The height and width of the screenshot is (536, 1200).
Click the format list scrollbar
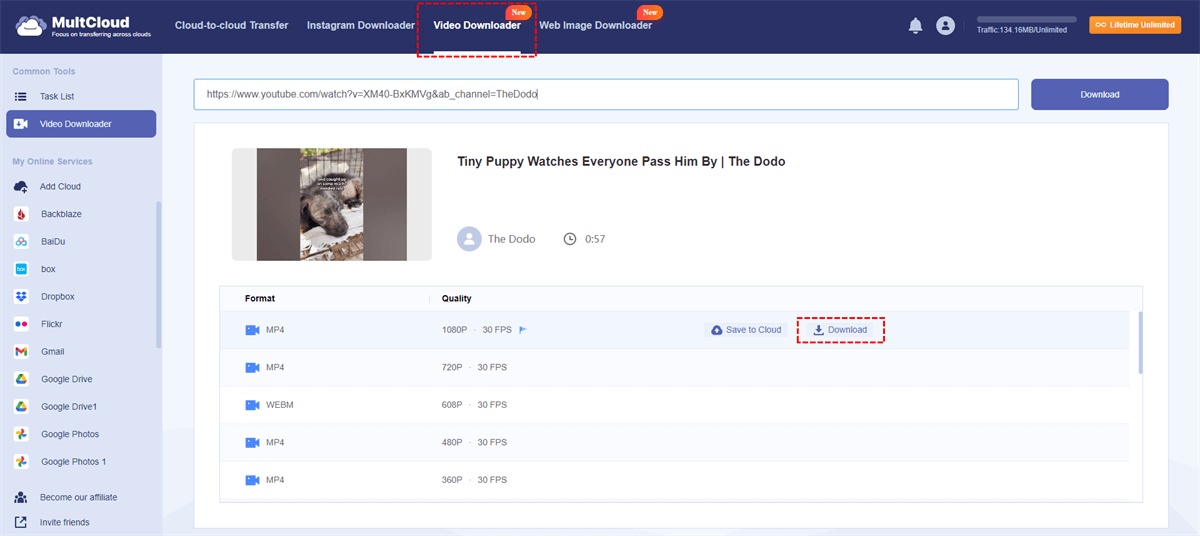tap(1140, 343)
